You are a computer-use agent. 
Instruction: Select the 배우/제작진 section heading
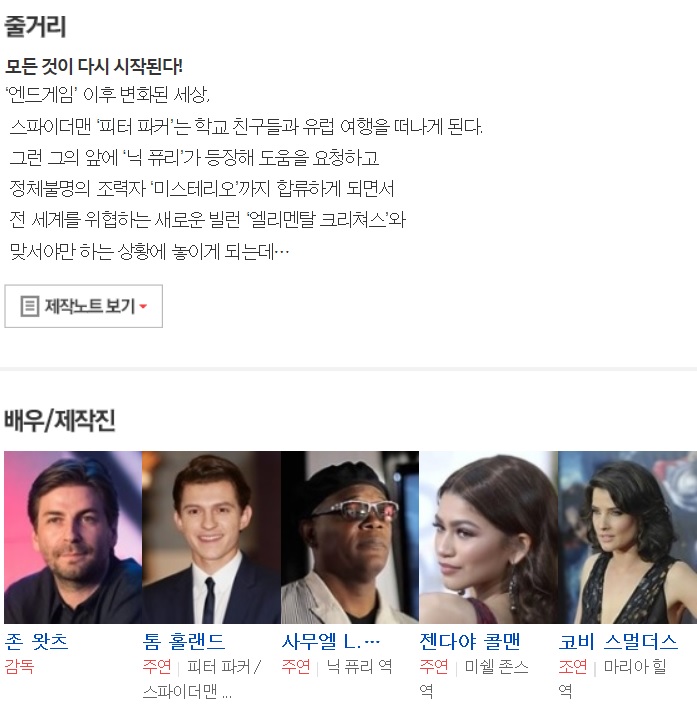click(x=60, y=420)
